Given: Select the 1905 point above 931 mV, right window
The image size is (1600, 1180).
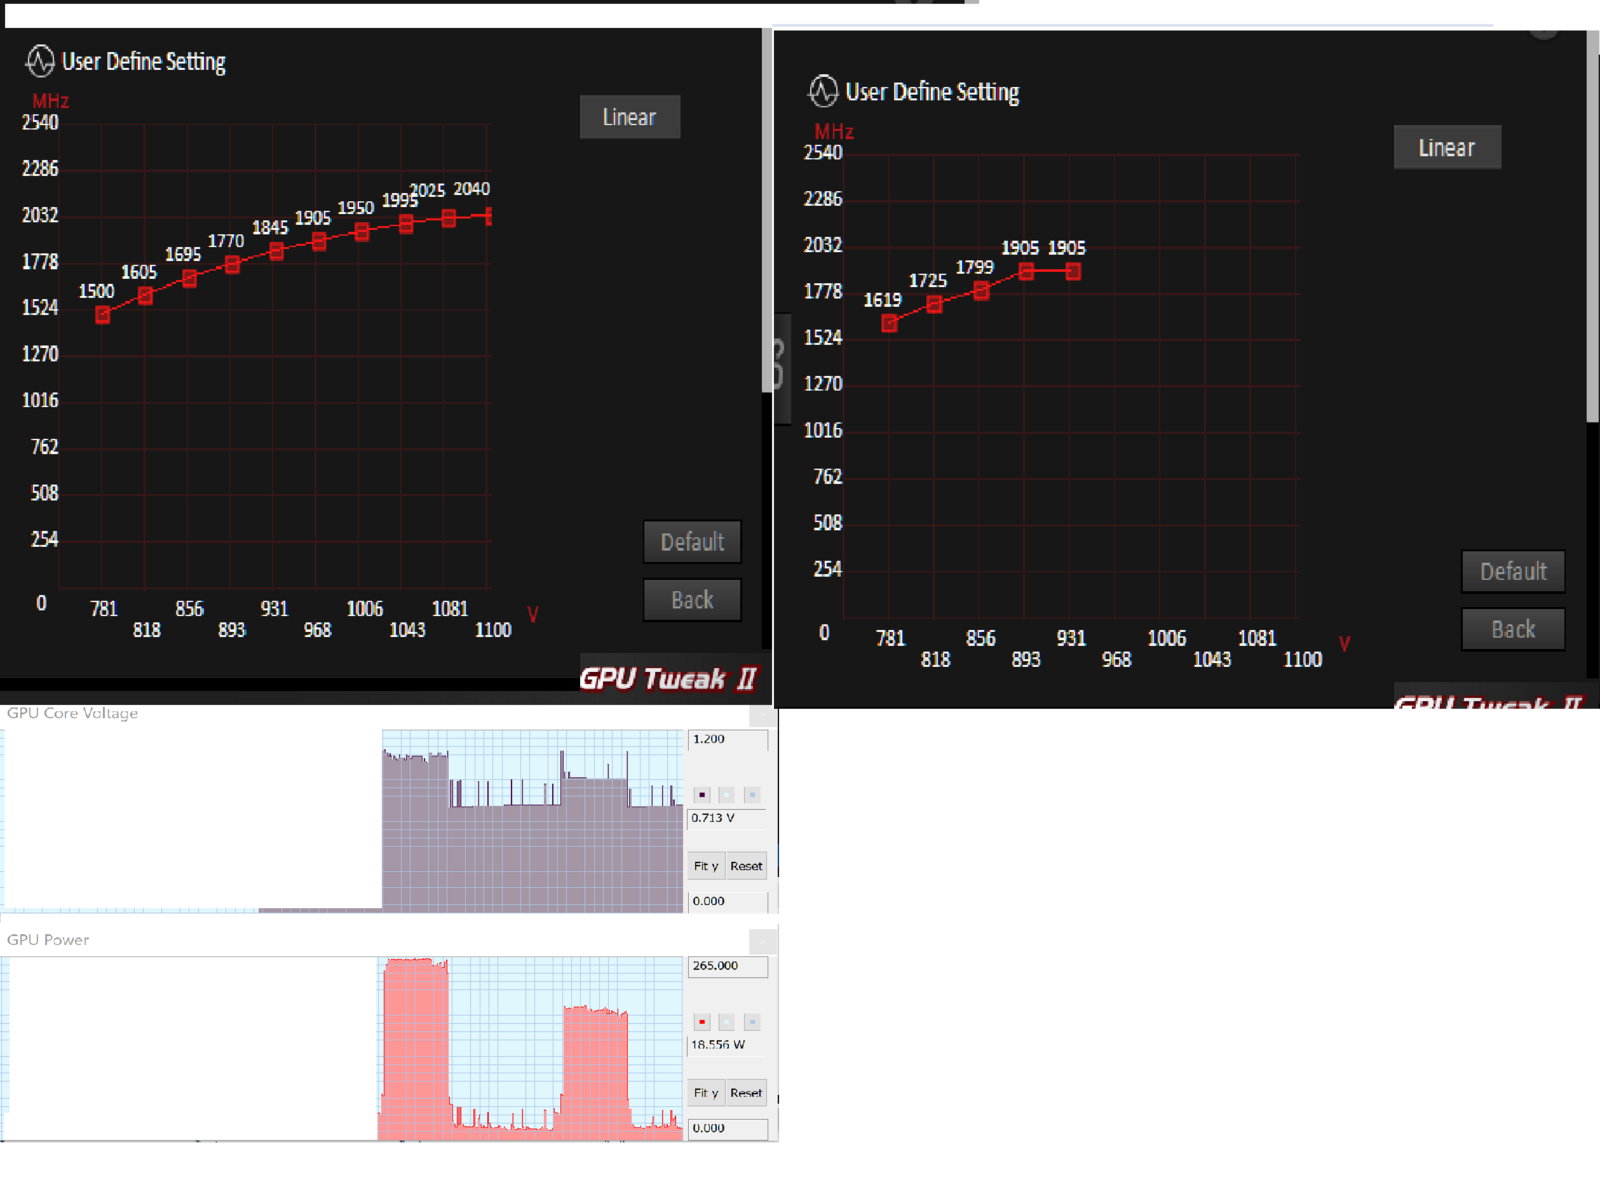Looking at the screenshot, I should tap(1073, 271).
